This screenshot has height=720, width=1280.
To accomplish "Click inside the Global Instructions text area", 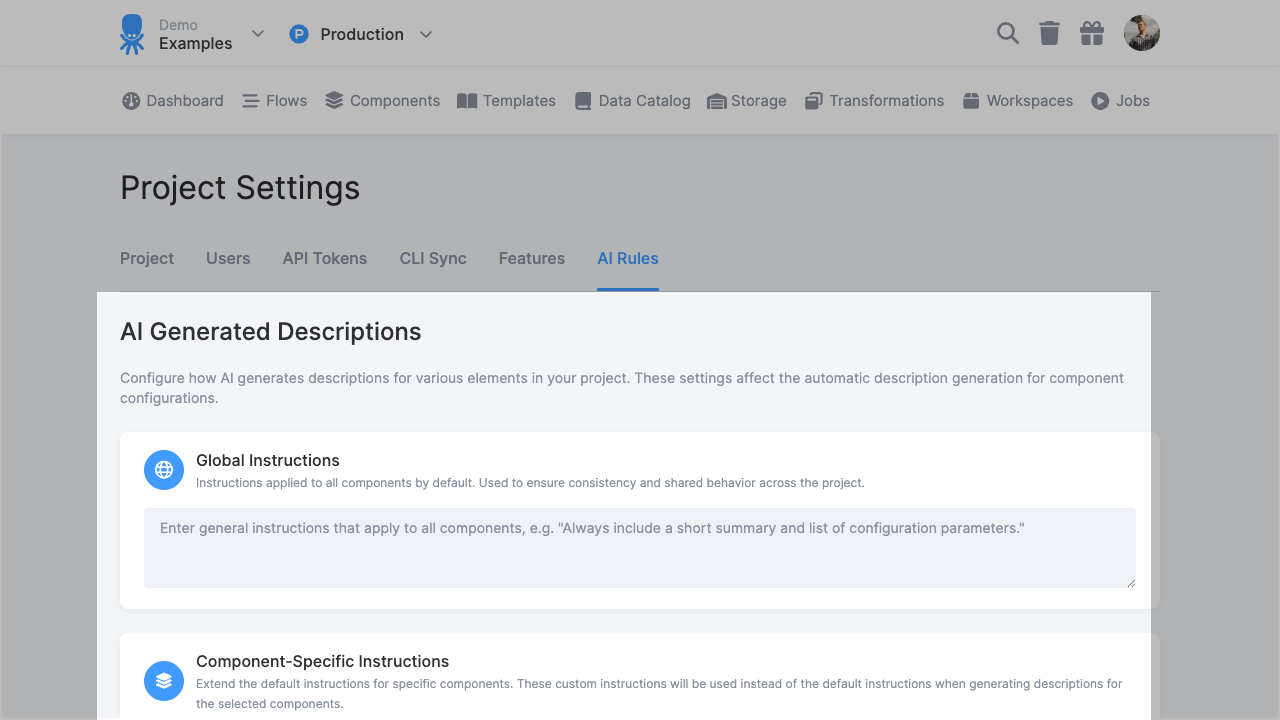I will coord(640,547).
